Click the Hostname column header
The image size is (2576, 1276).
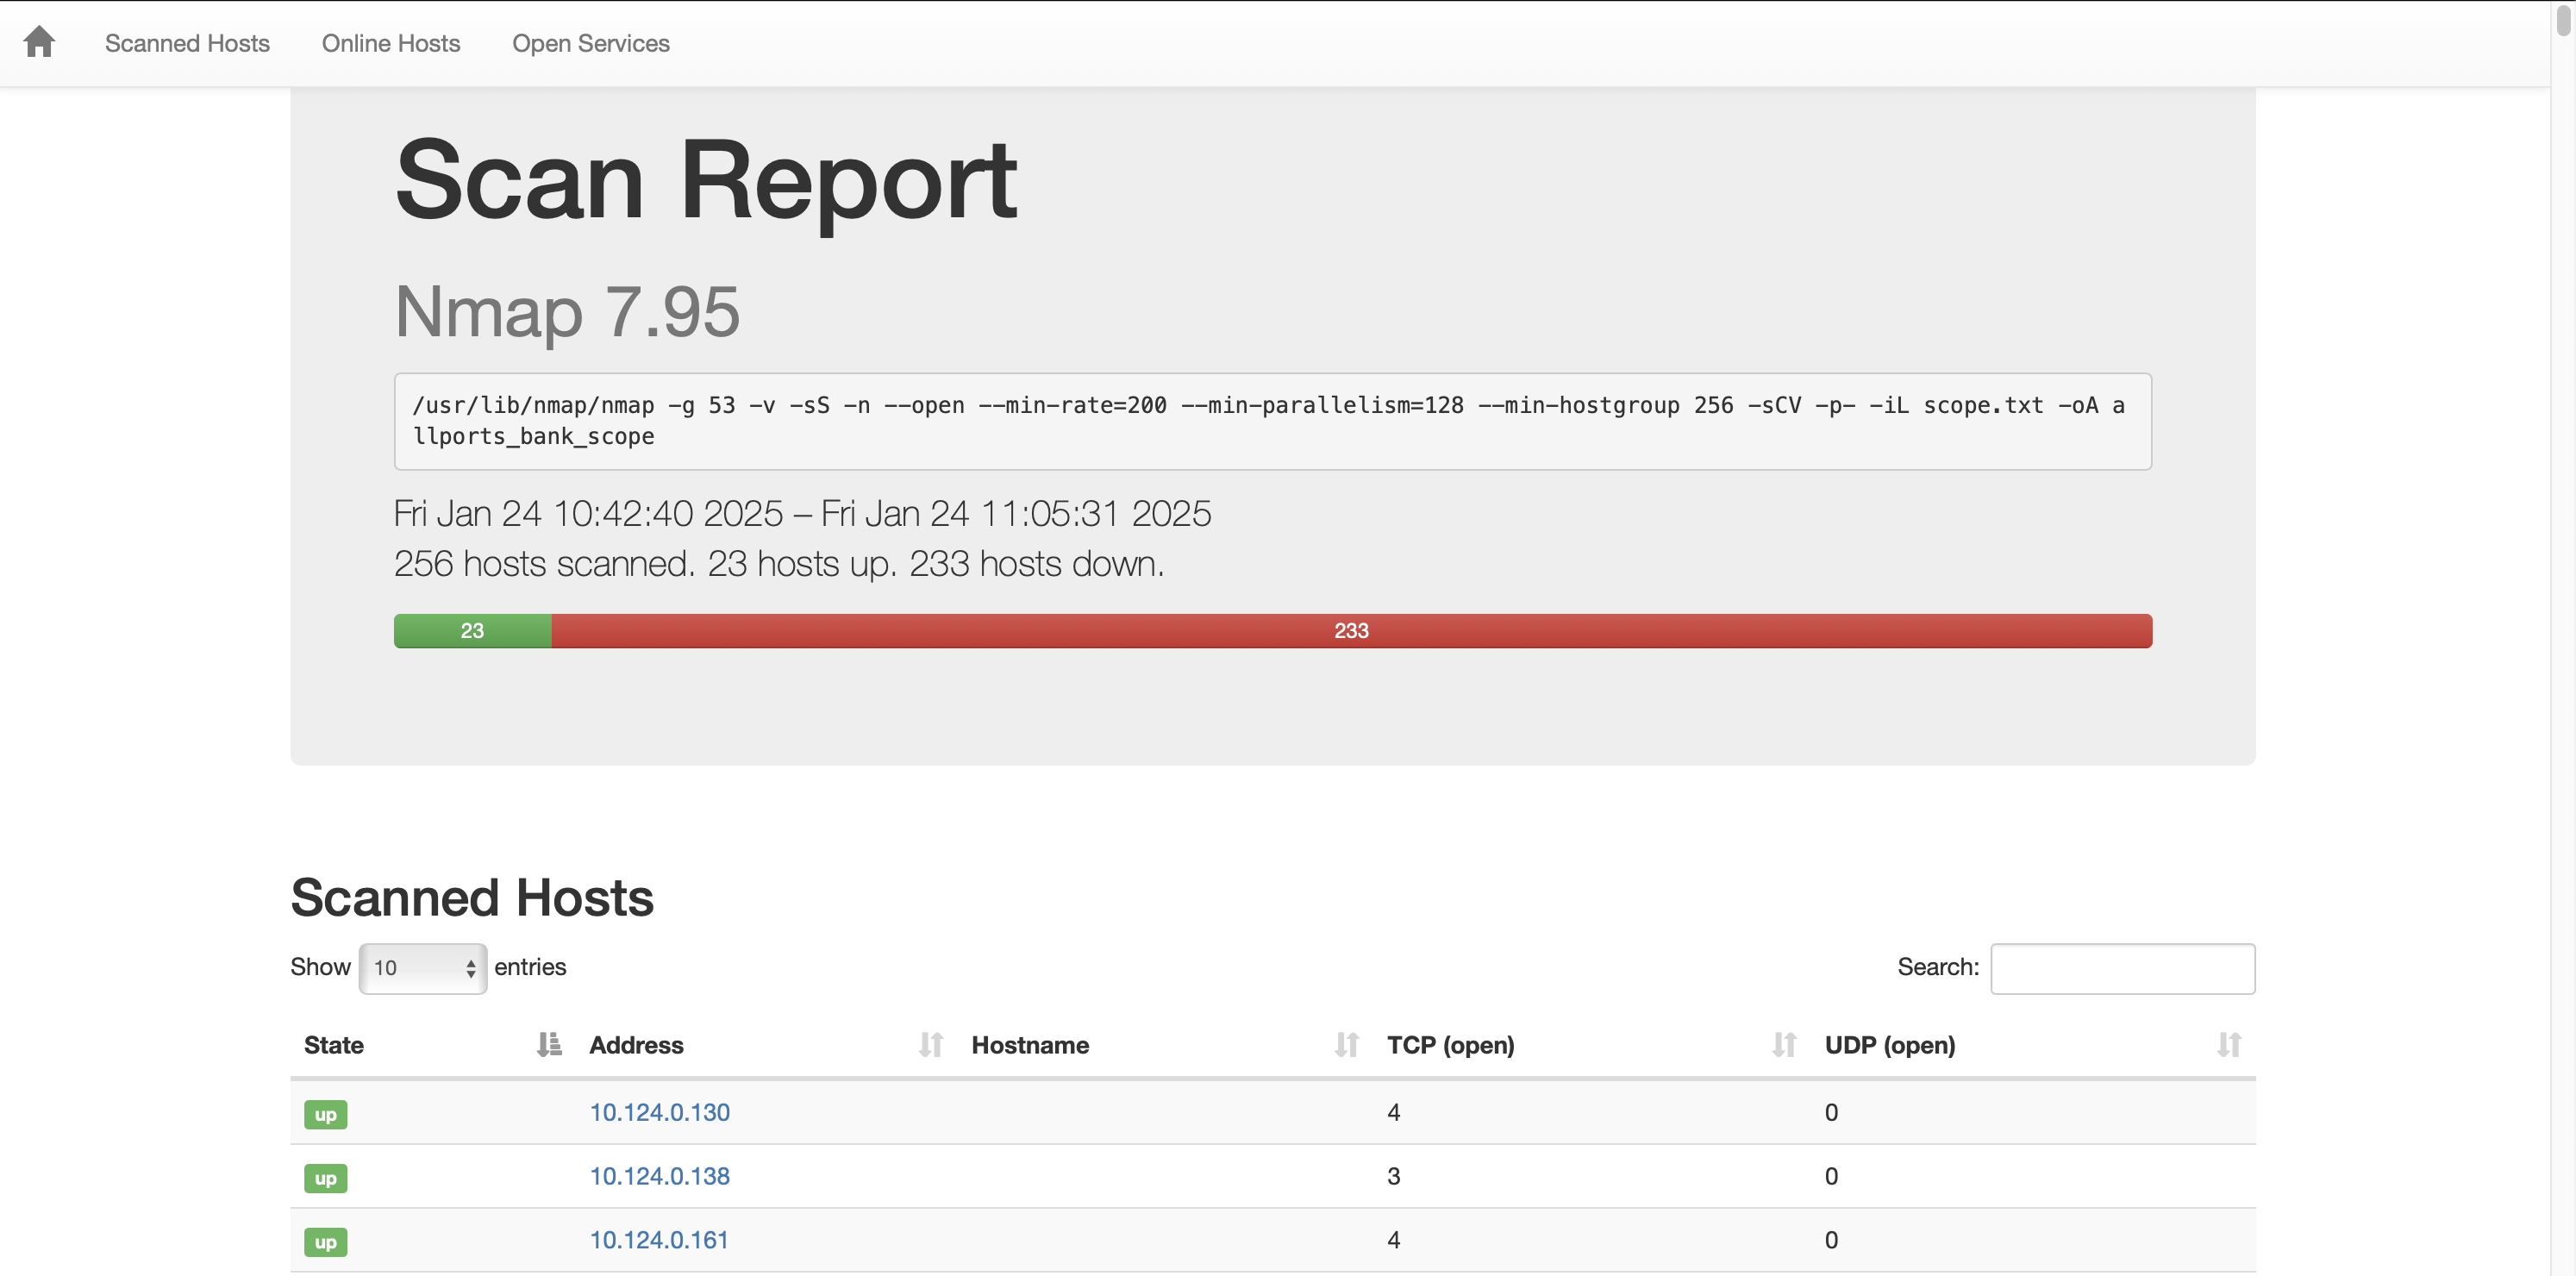[1030, 1045]
